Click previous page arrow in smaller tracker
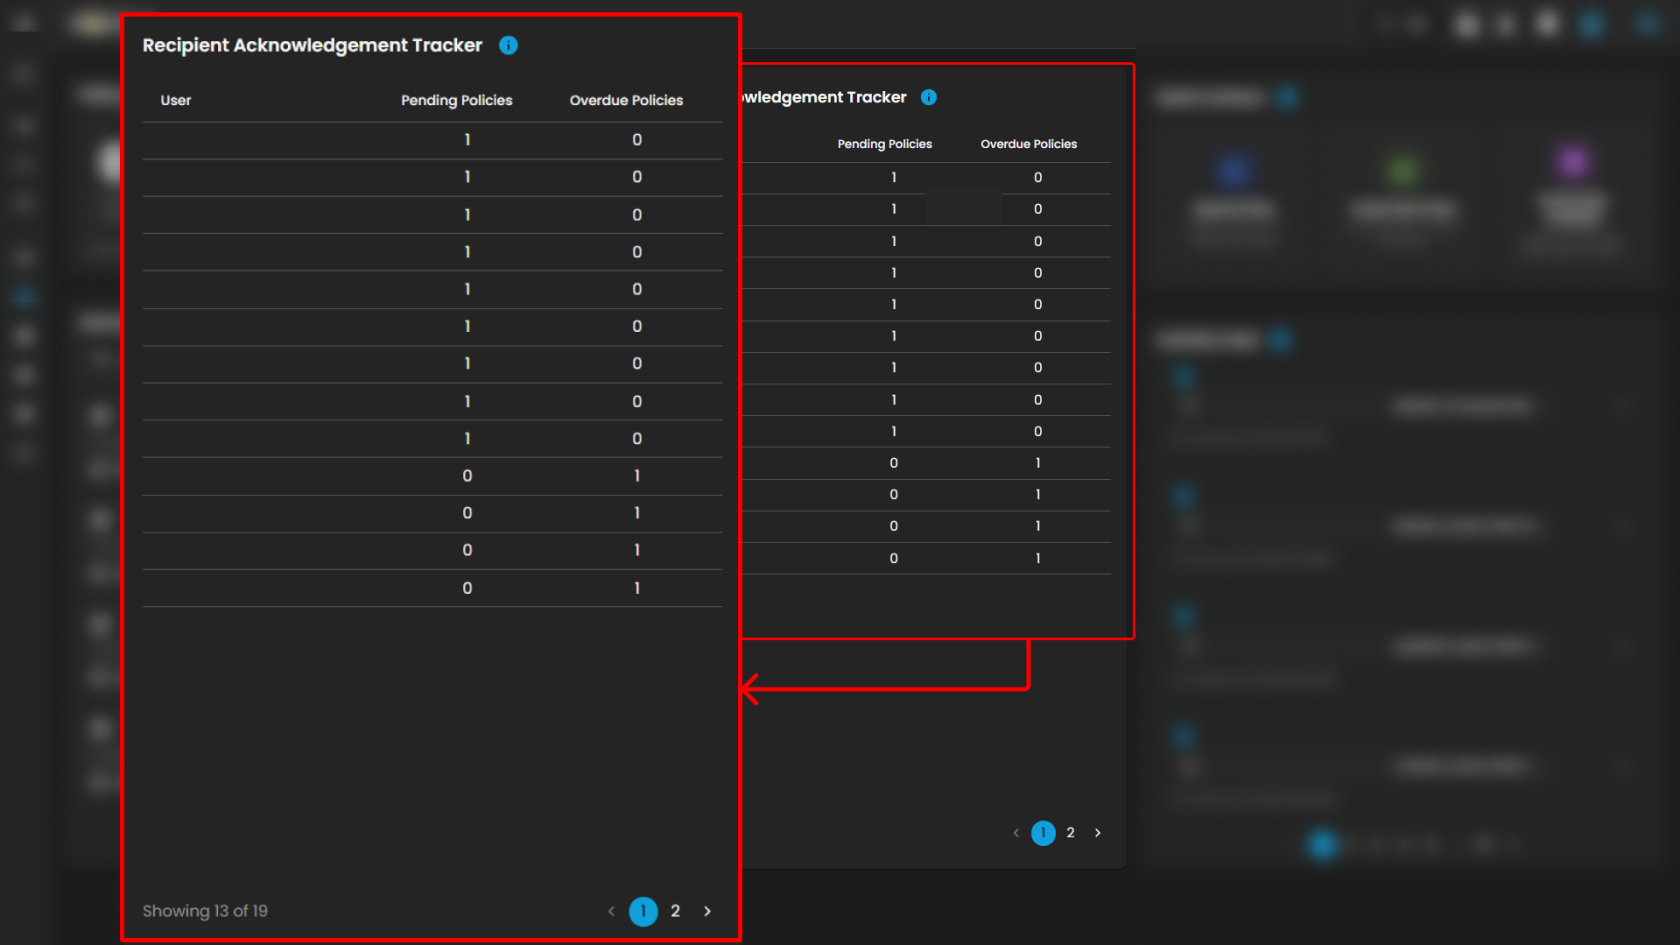The image size is (1680, 945). 1016,833
